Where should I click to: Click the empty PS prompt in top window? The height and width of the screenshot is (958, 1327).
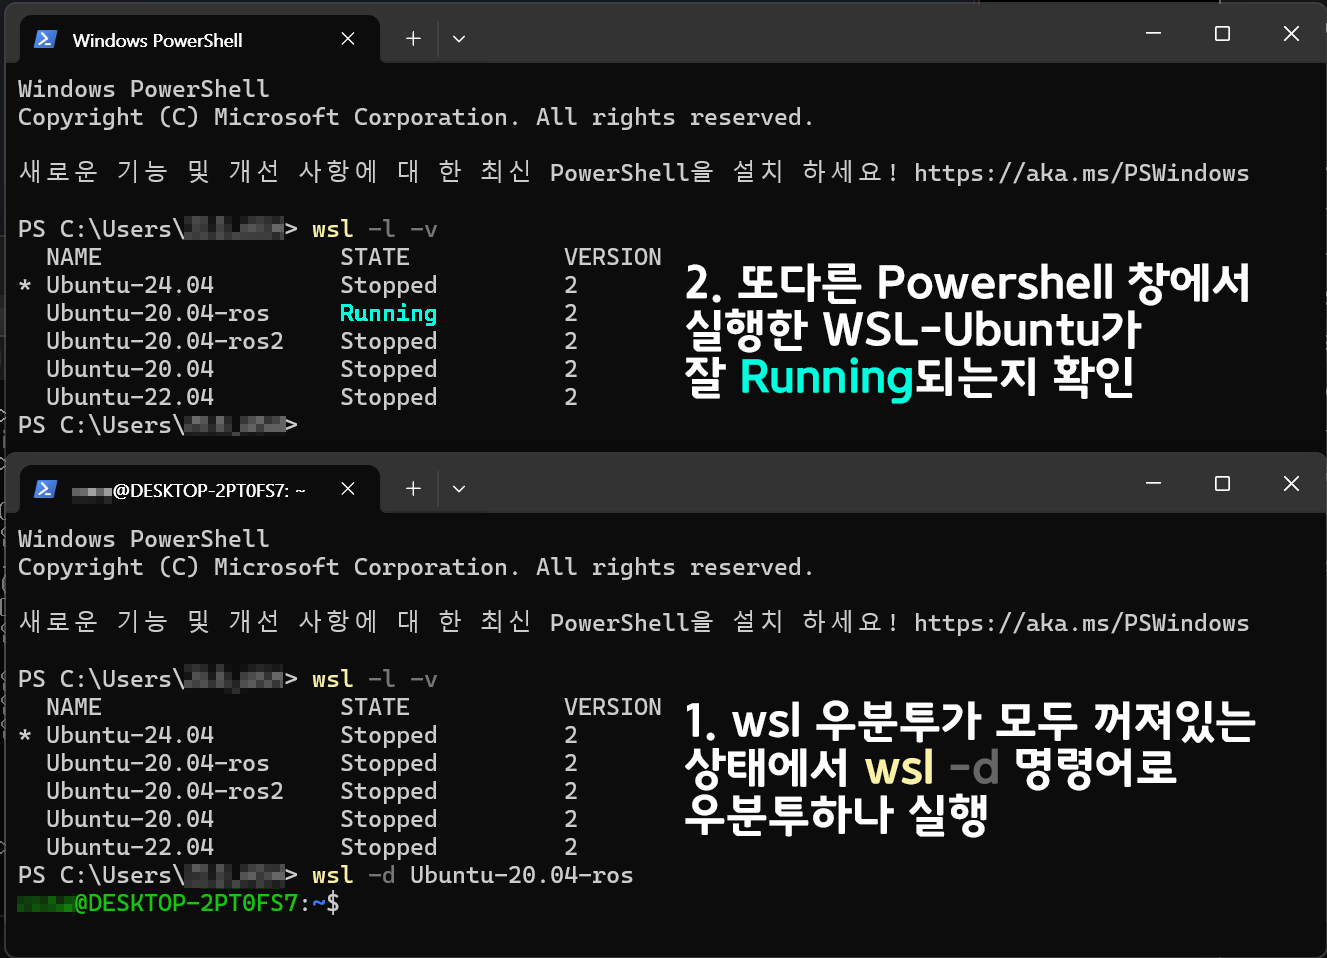pyautogui.click(x=158, y=425)
